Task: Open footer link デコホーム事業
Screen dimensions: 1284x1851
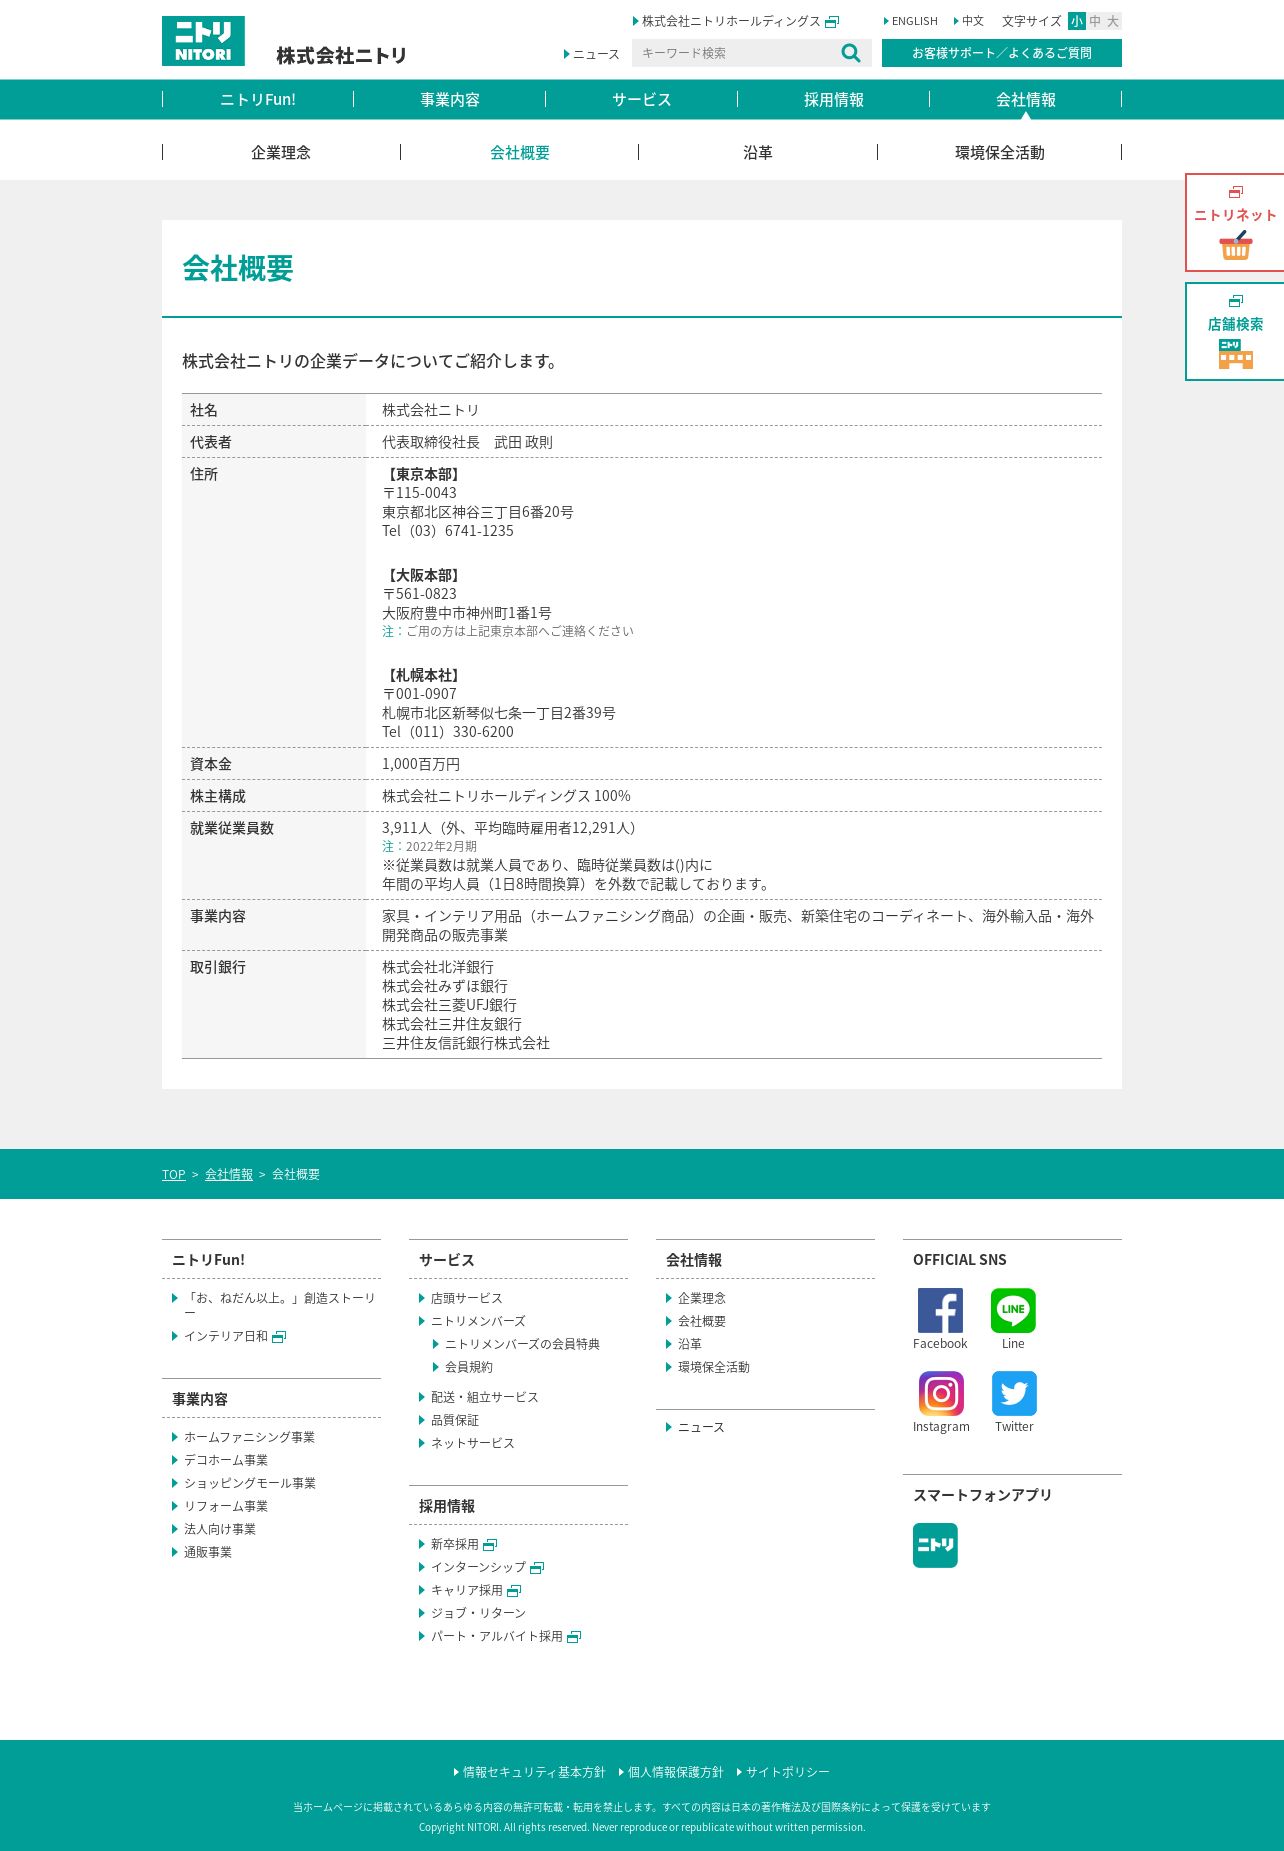Action: (x=226, y=1460)
